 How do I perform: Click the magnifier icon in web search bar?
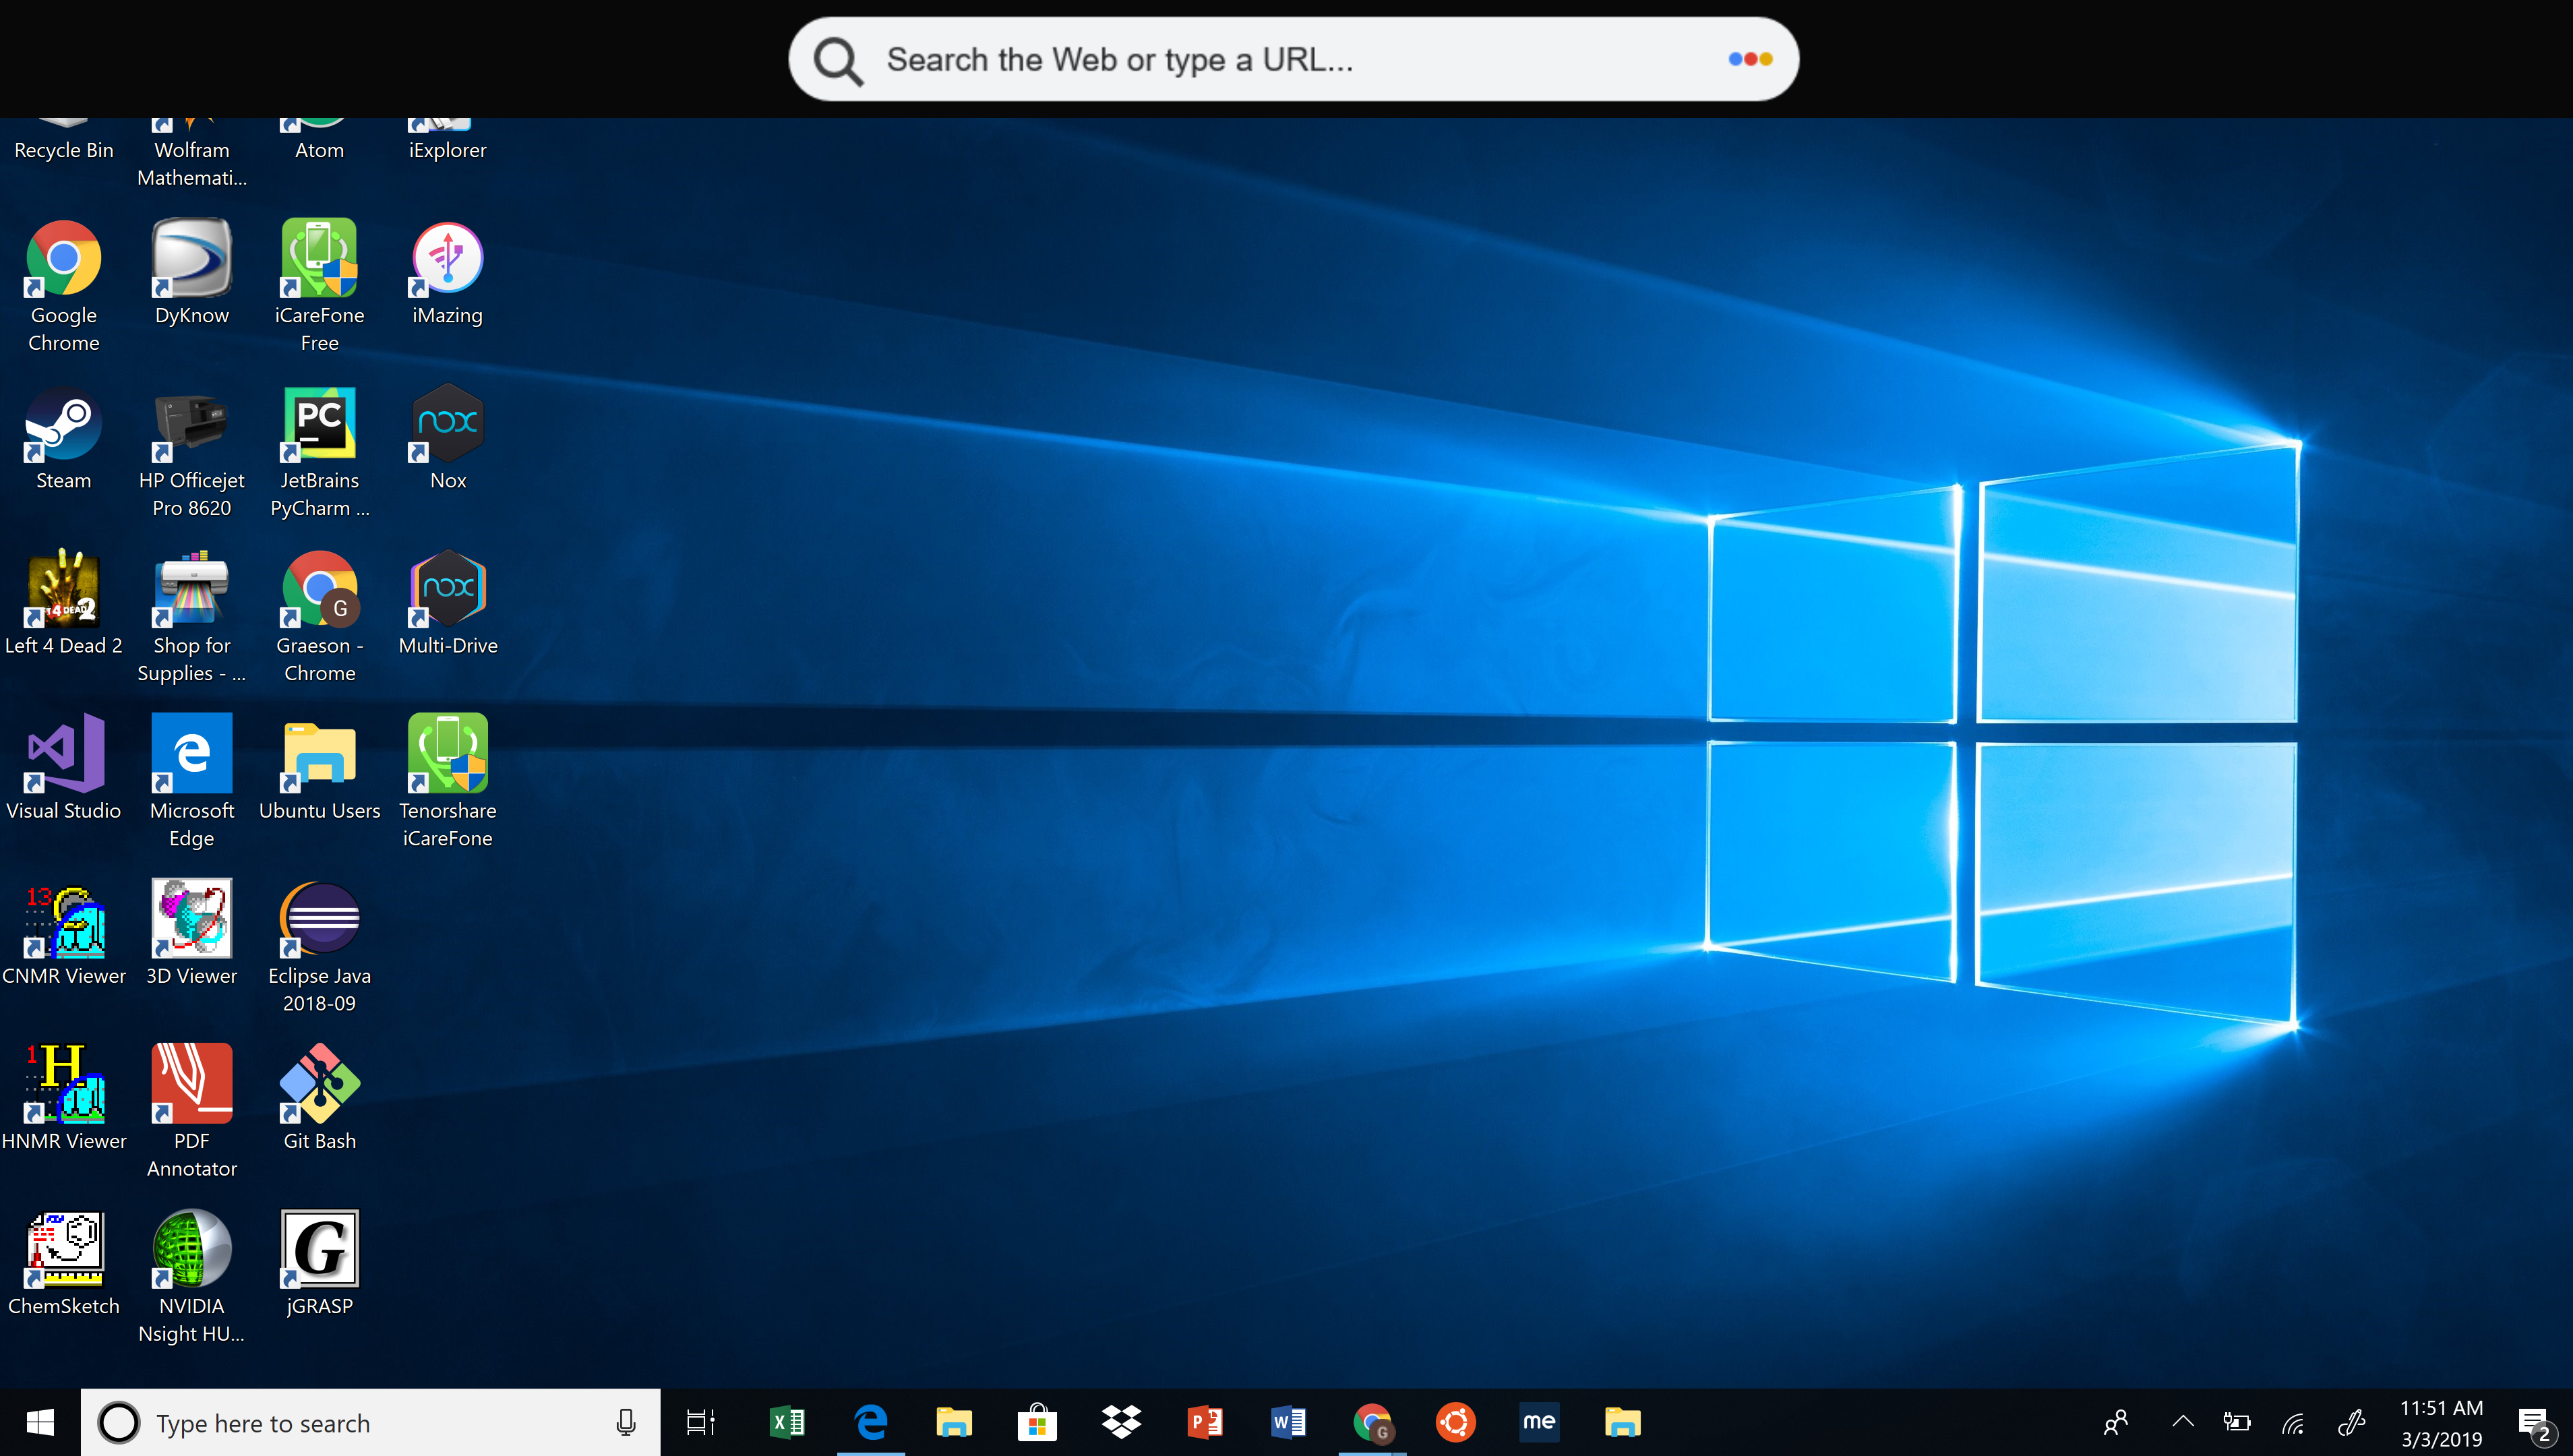837,61
